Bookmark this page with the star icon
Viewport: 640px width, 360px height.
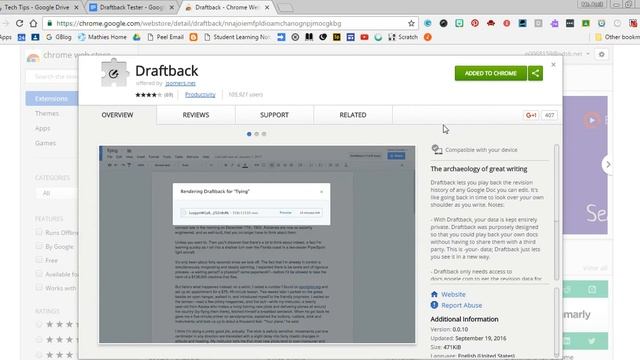(411, 23)
